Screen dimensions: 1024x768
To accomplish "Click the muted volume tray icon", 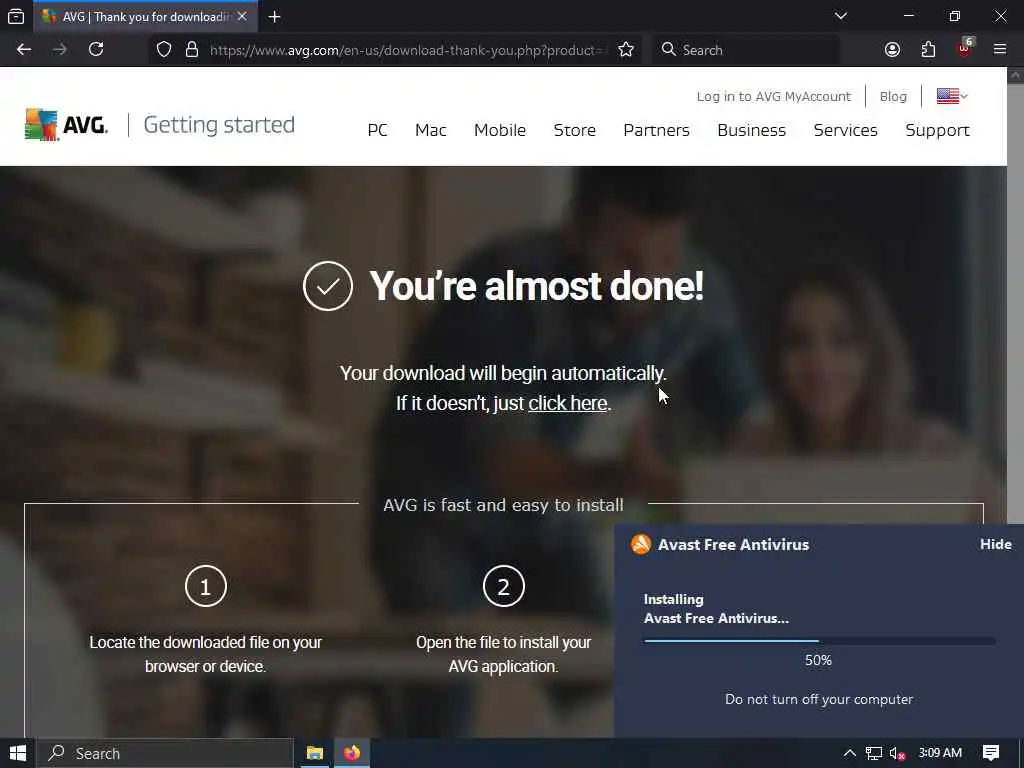I will click(x=897, y=754).
